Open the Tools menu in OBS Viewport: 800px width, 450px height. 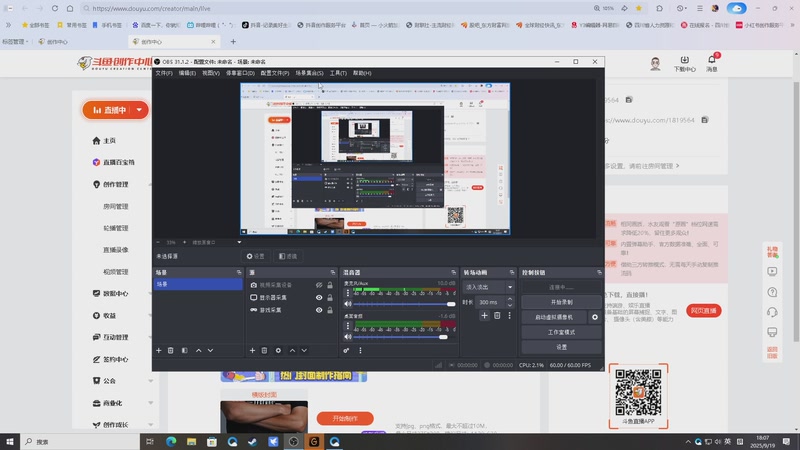click(x=338, y=73)
